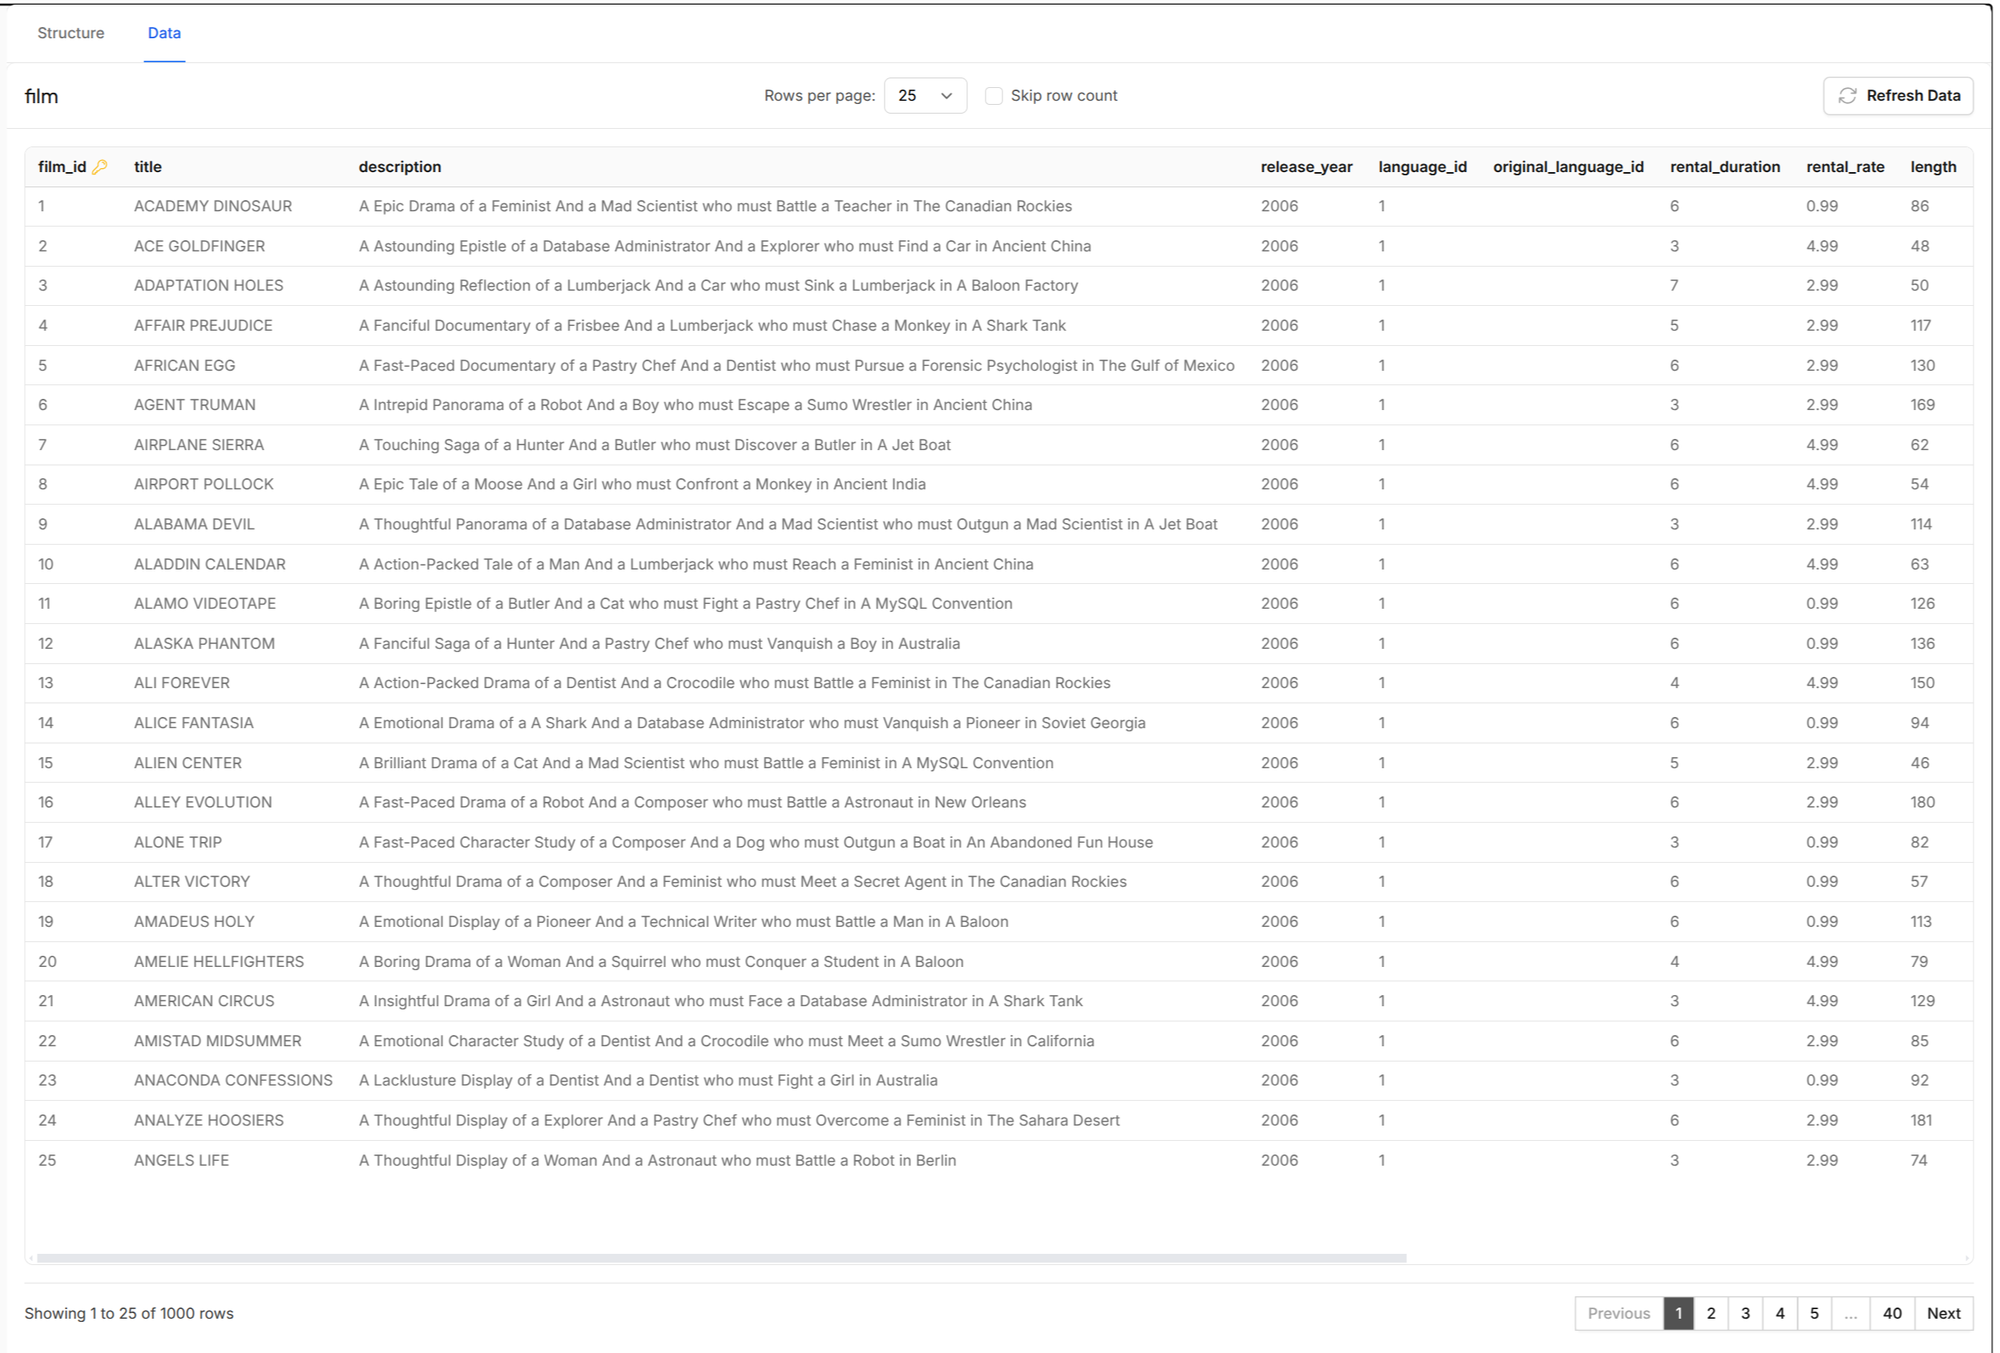Open page 5 of the film table

1814,1313
